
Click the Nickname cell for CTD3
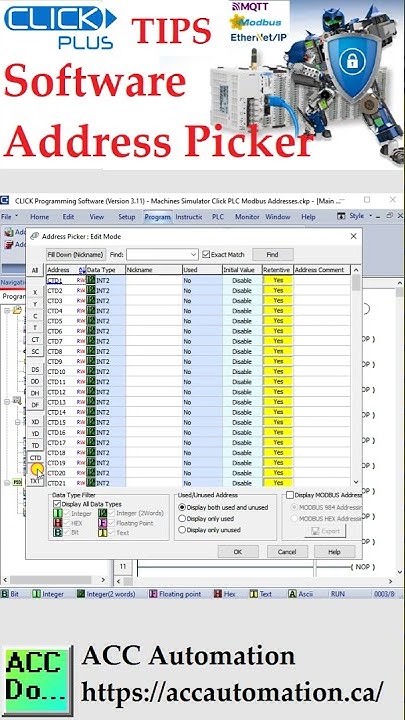pyautogui.click(x=154, y=301)
